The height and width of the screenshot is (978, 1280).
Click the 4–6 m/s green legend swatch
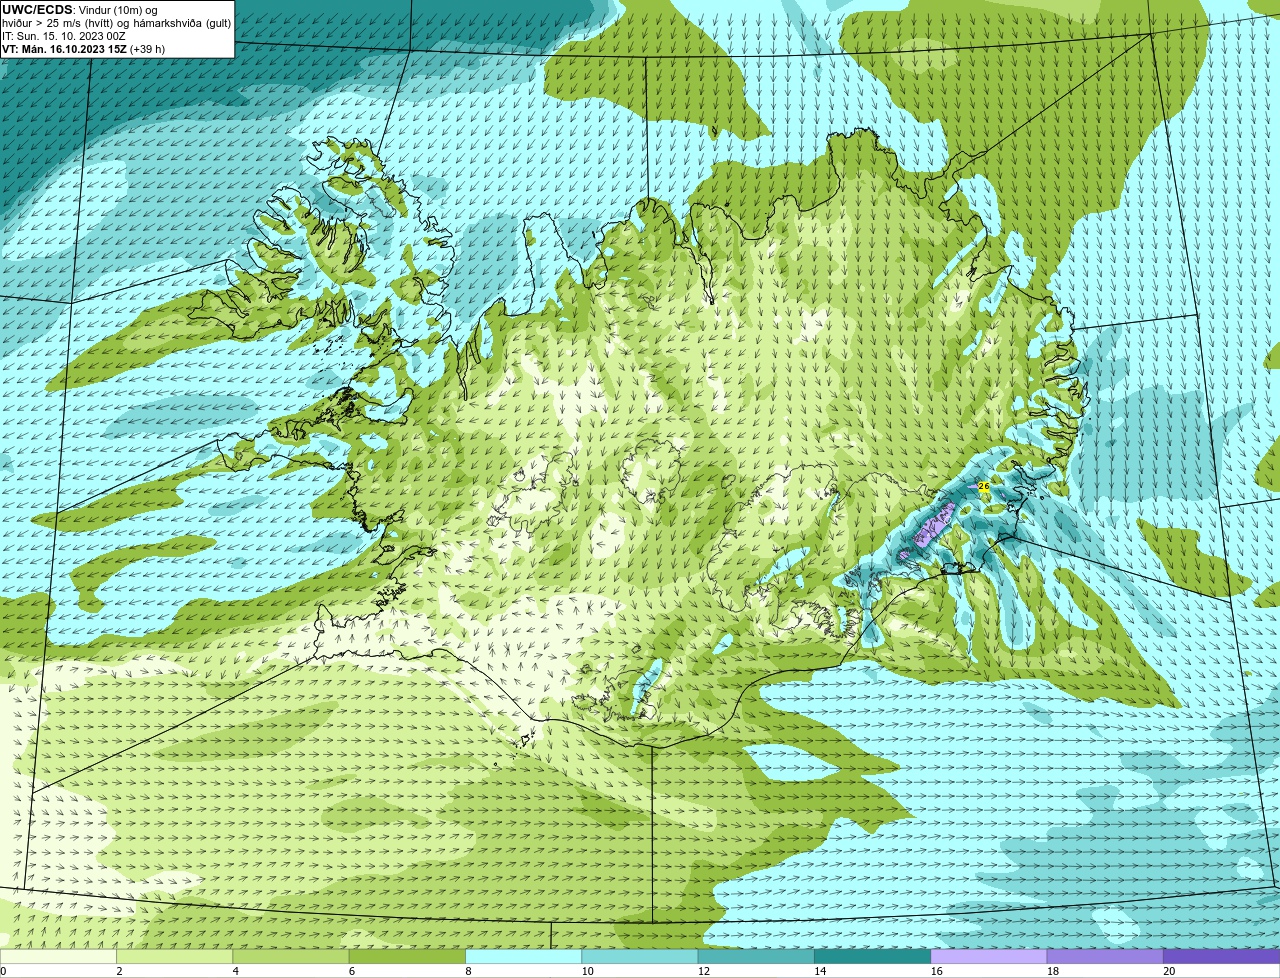[291, 956]
